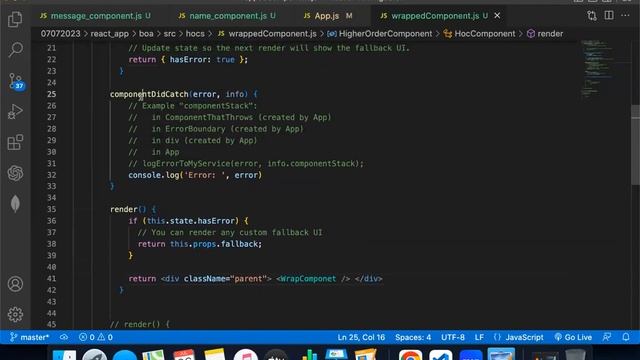Click componentDidCatch method name on line 25
This screenshot has width=640, height=360.
(149, 94)
